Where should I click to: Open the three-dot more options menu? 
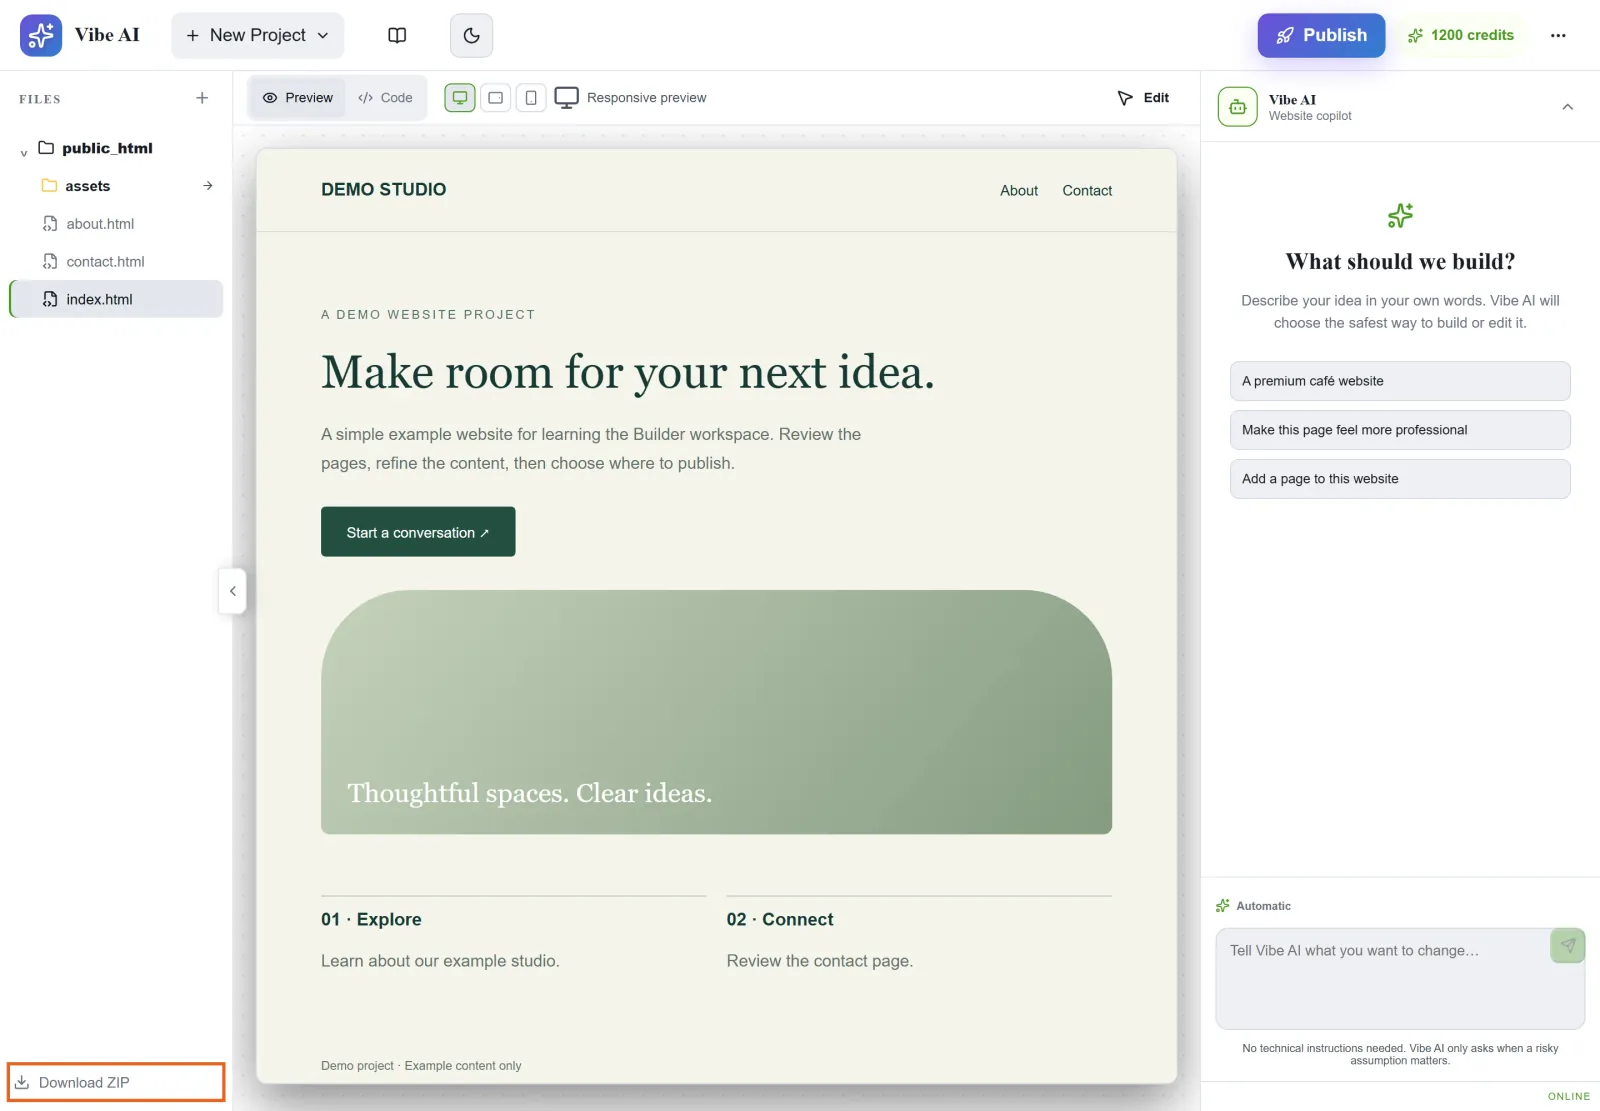coord(1558,35)
